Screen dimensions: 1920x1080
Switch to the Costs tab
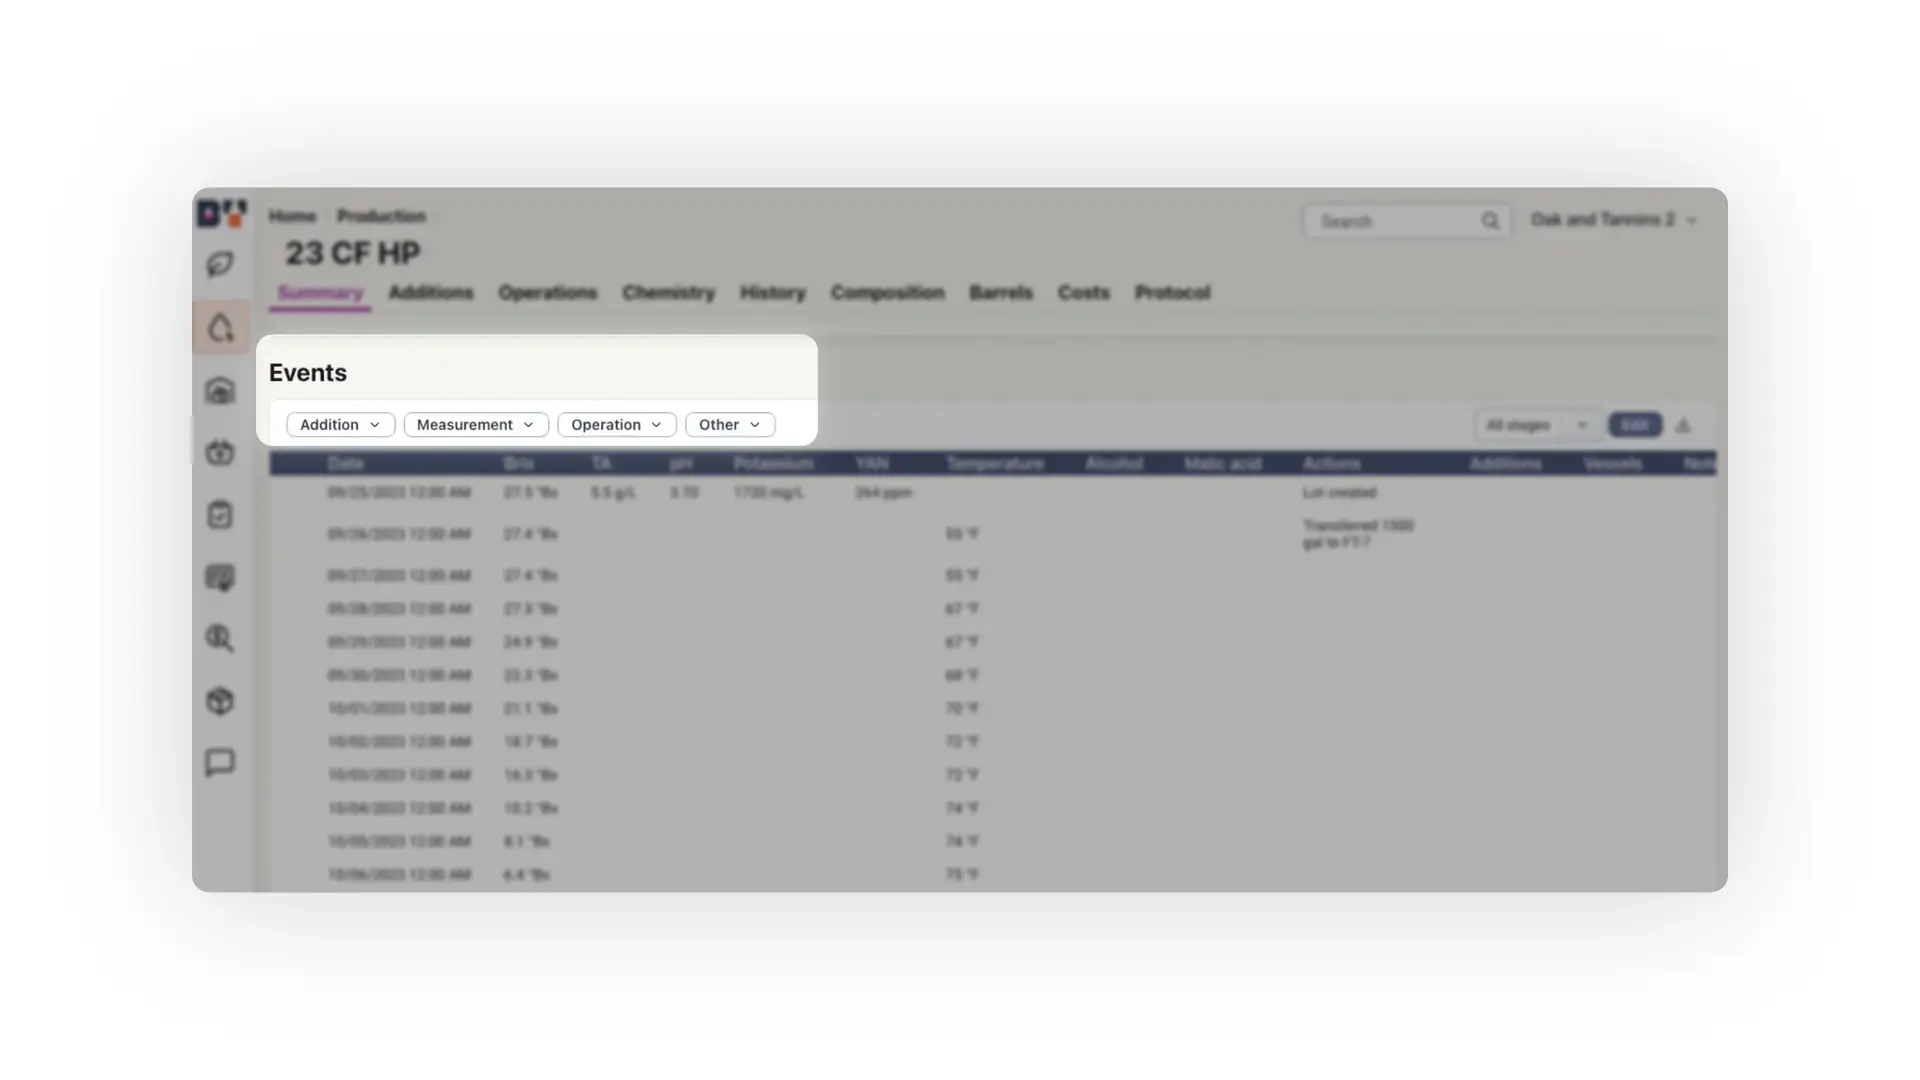tap(1084, 293)
